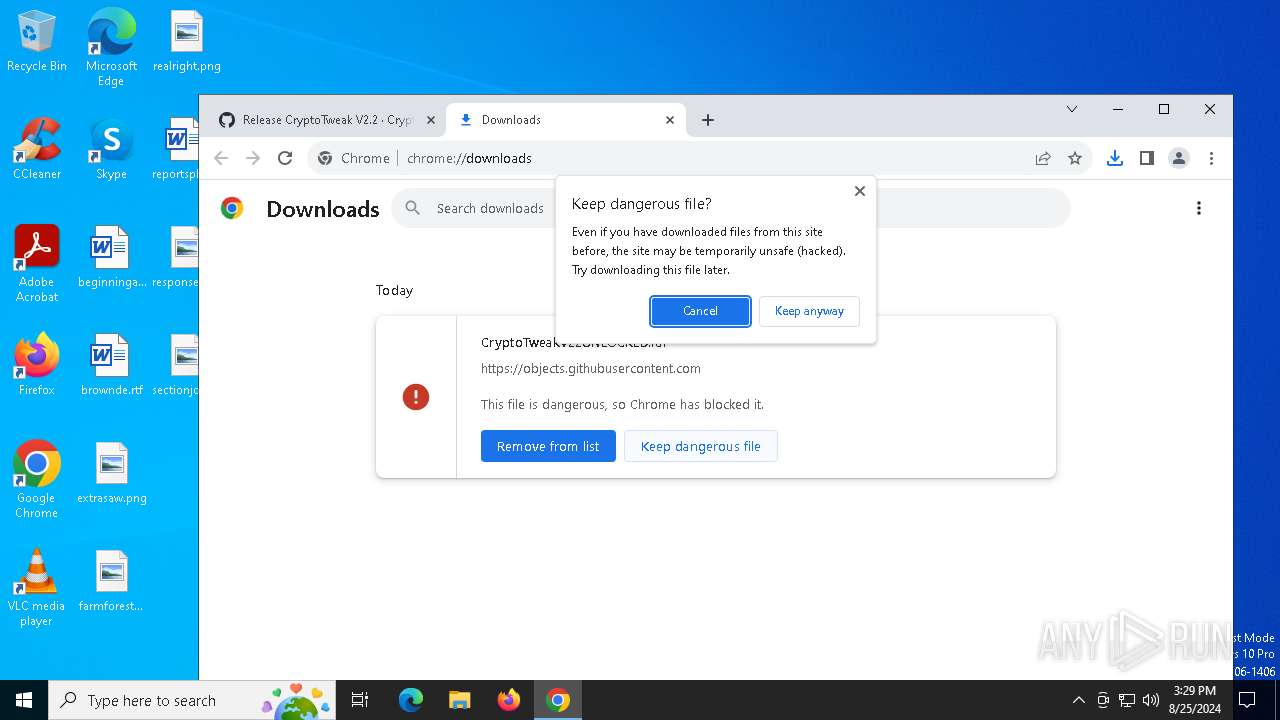
Task: Close the Downloads tab
Action: point(670,120)
